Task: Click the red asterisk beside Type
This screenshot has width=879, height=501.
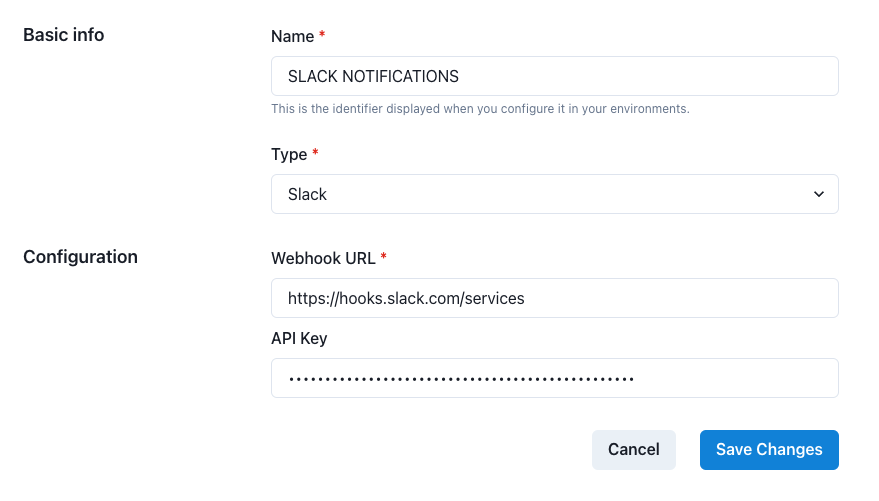Action: [x=315, y=152]
